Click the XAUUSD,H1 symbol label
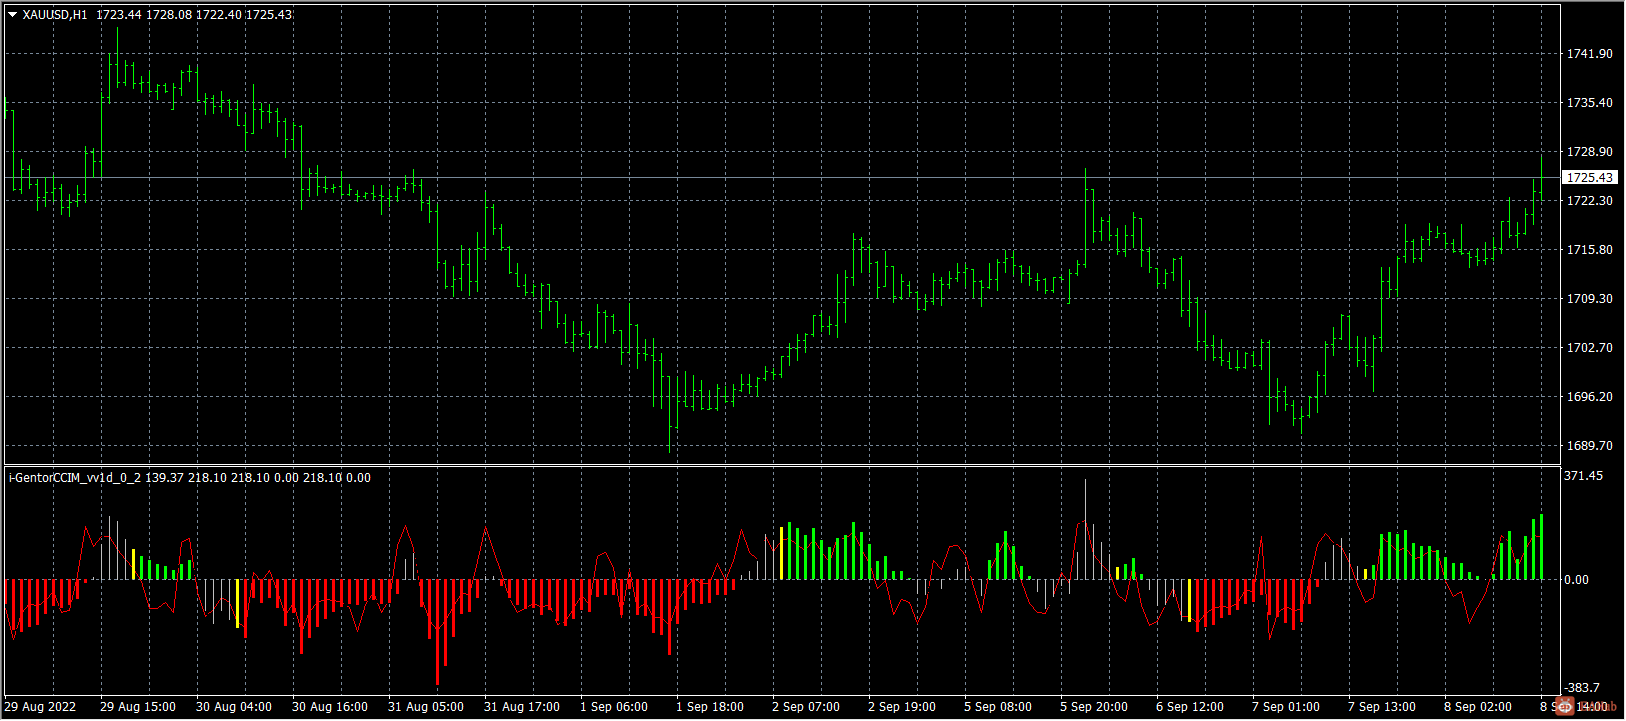This screenshot has height=721, width=1626. (x=55, y=15)
